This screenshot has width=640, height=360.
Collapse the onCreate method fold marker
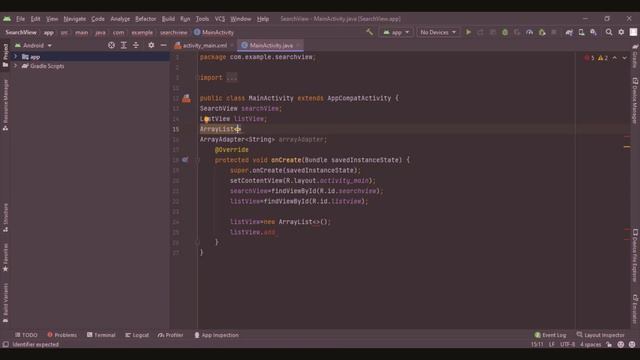198,160
